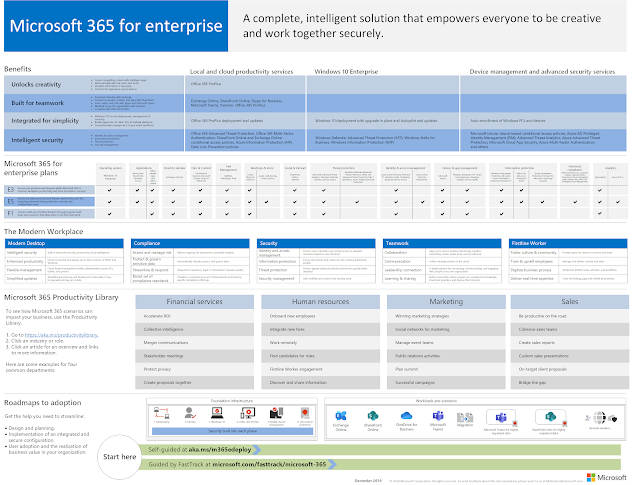Click the SharePoint Online icon

(x=372, y=416)
